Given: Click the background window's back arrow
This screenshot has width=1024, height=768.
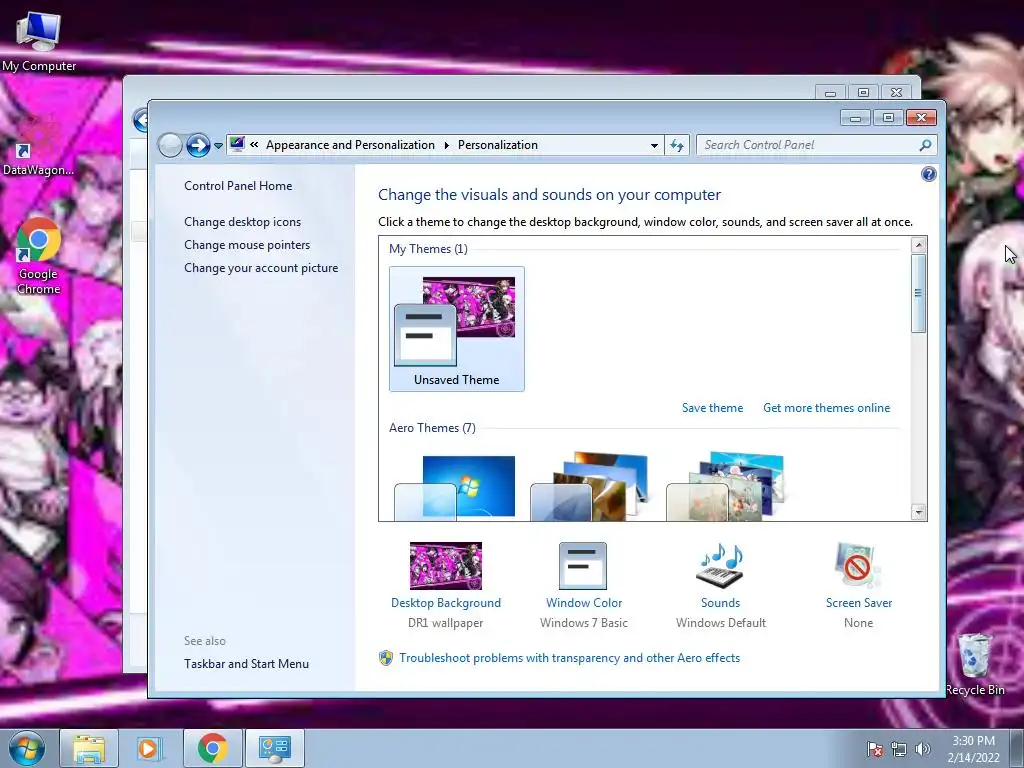Looking at the screenshot, I should click(140, 120).
